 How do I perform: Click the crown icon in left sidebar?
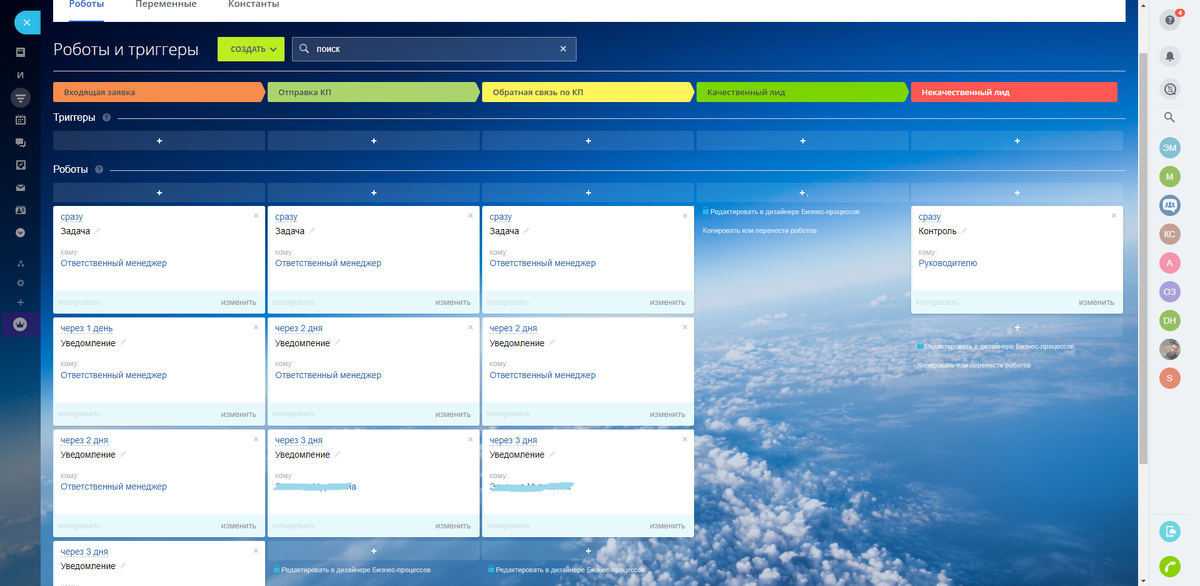(x=20, y=324)
